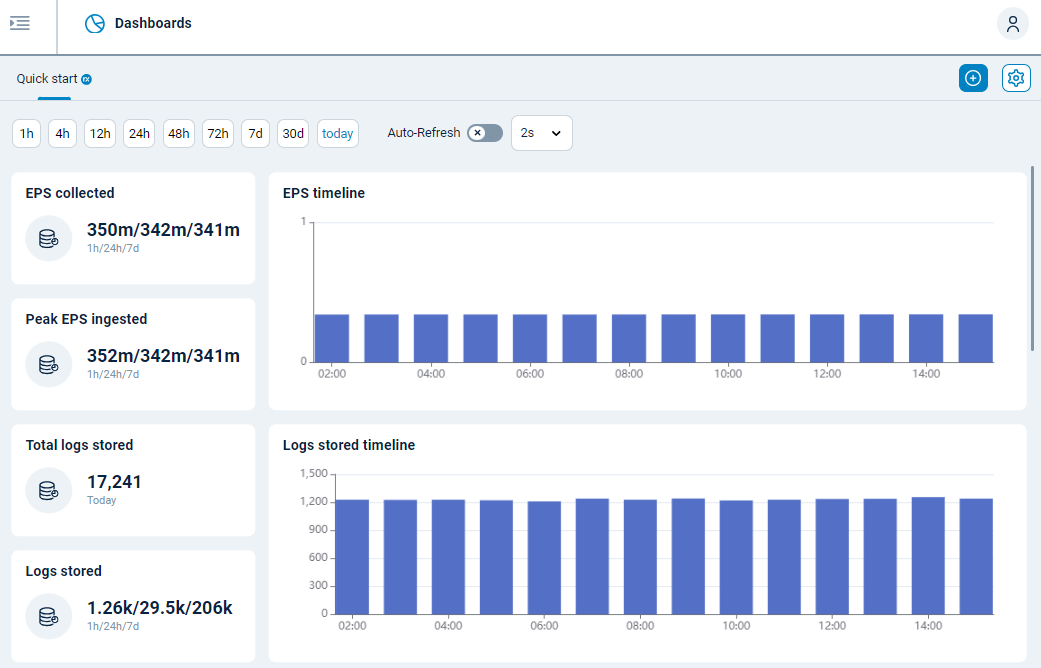Click the database icon on Total logs stored card
The height and width of the screenshot is (668, 1041).
coord(48,490)
